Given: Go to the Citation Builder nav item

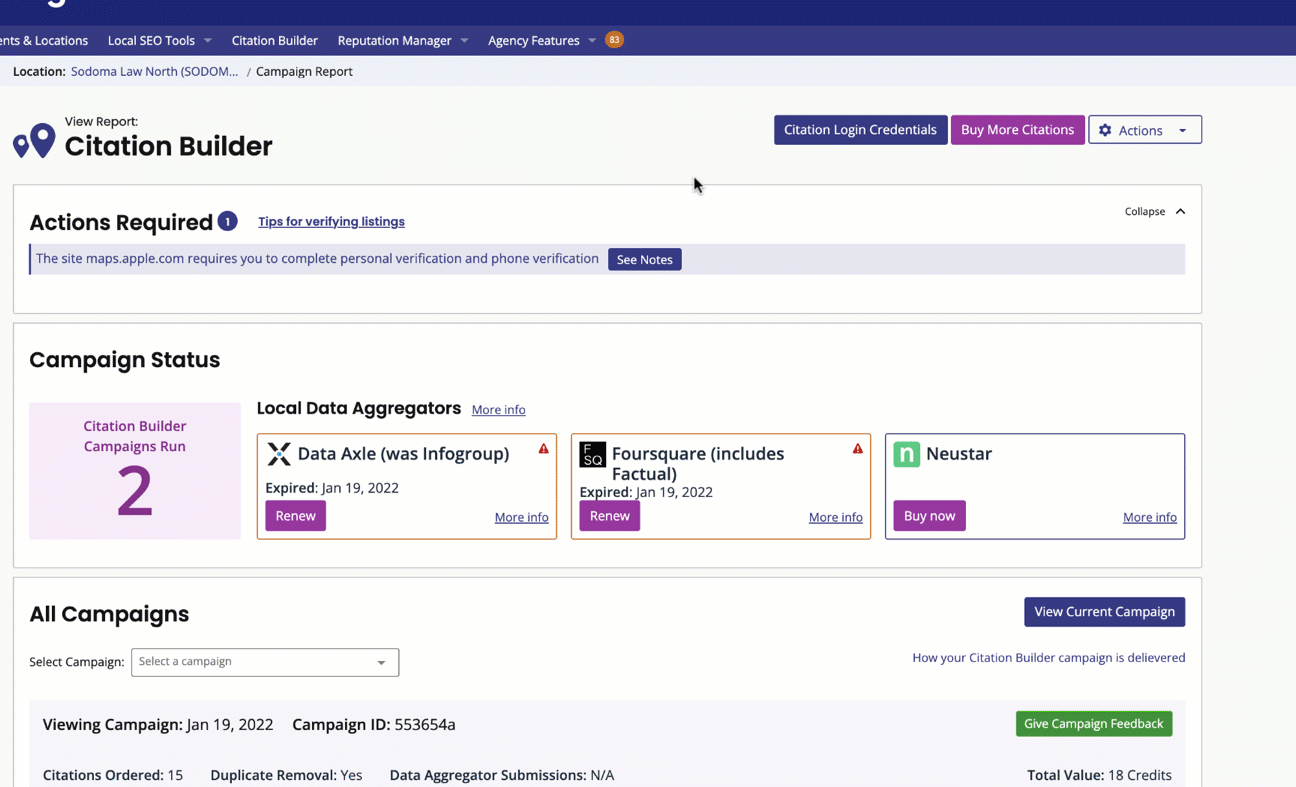Looking at the screenshot, I should 274,41.
